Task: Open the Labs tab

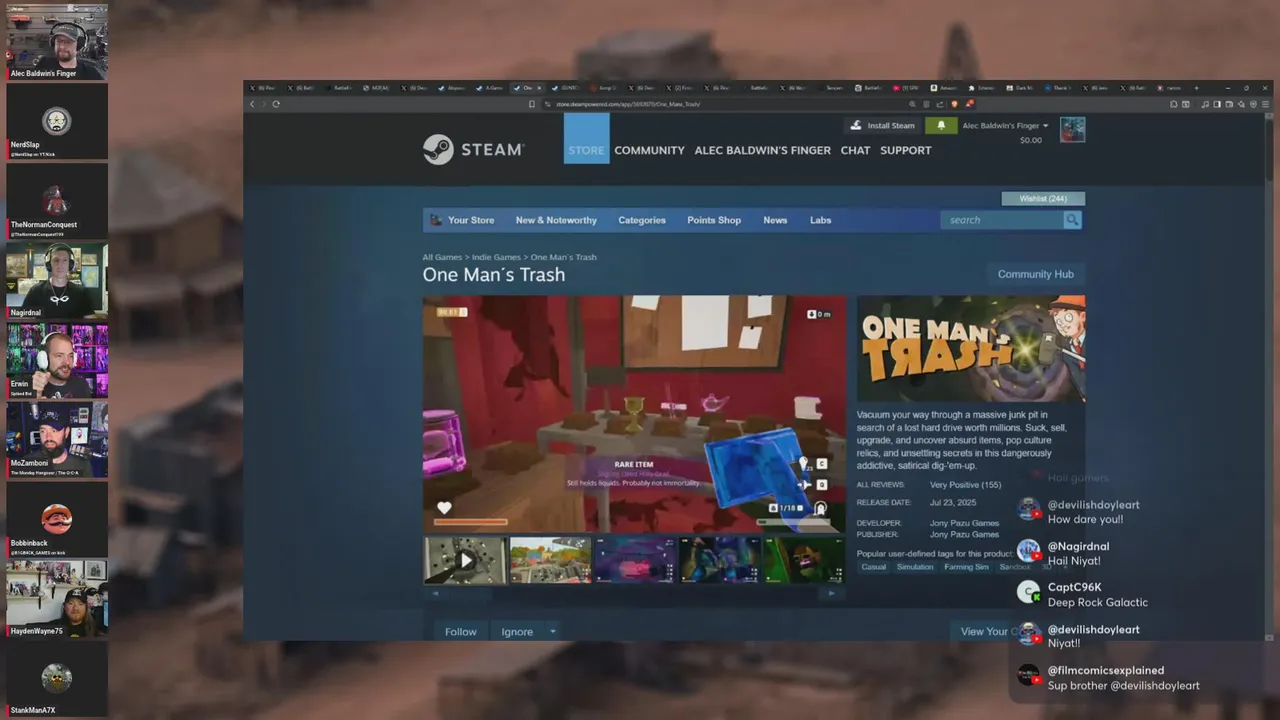Action: [821, 220]
